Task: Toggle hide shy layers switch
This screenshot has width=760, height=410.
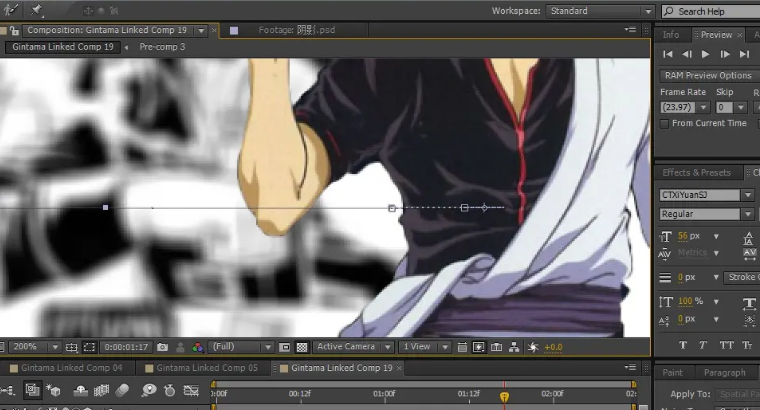Action: [80, 390]
